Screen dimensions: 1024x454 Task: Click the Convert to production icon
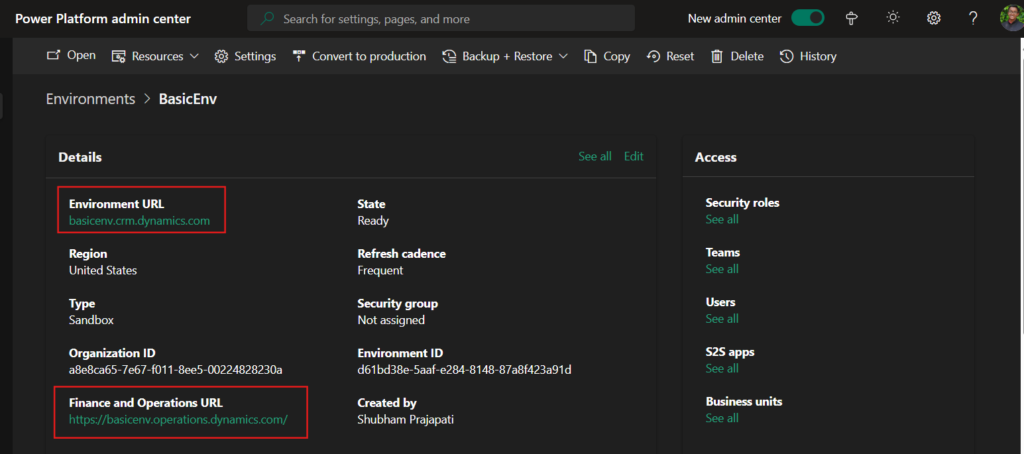299,56
